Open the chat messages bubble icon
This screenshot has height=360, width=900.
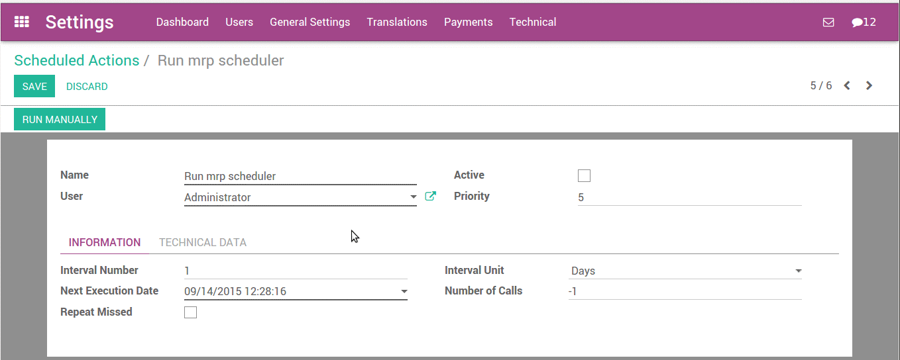point(857,22)
